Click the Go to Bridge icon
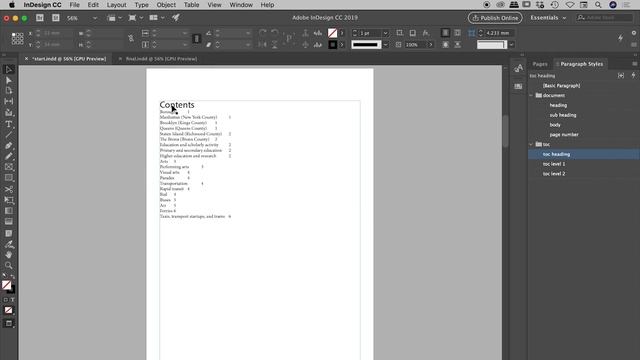 click(x=40, y=18)
